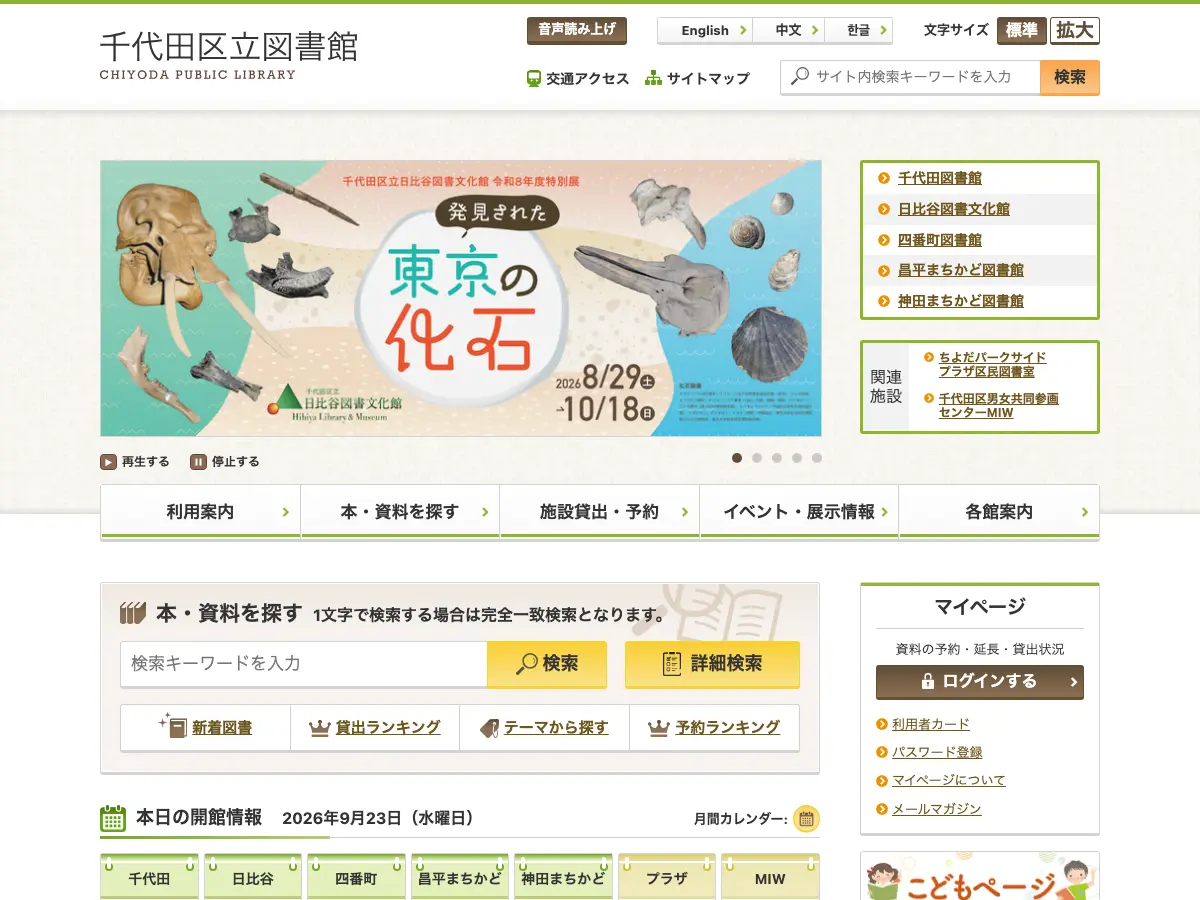Click the yellow book 検索 button
Image resolution: width=1200 pixels, height=900 pixels.
pyautogui.click(x=547, y=664)
